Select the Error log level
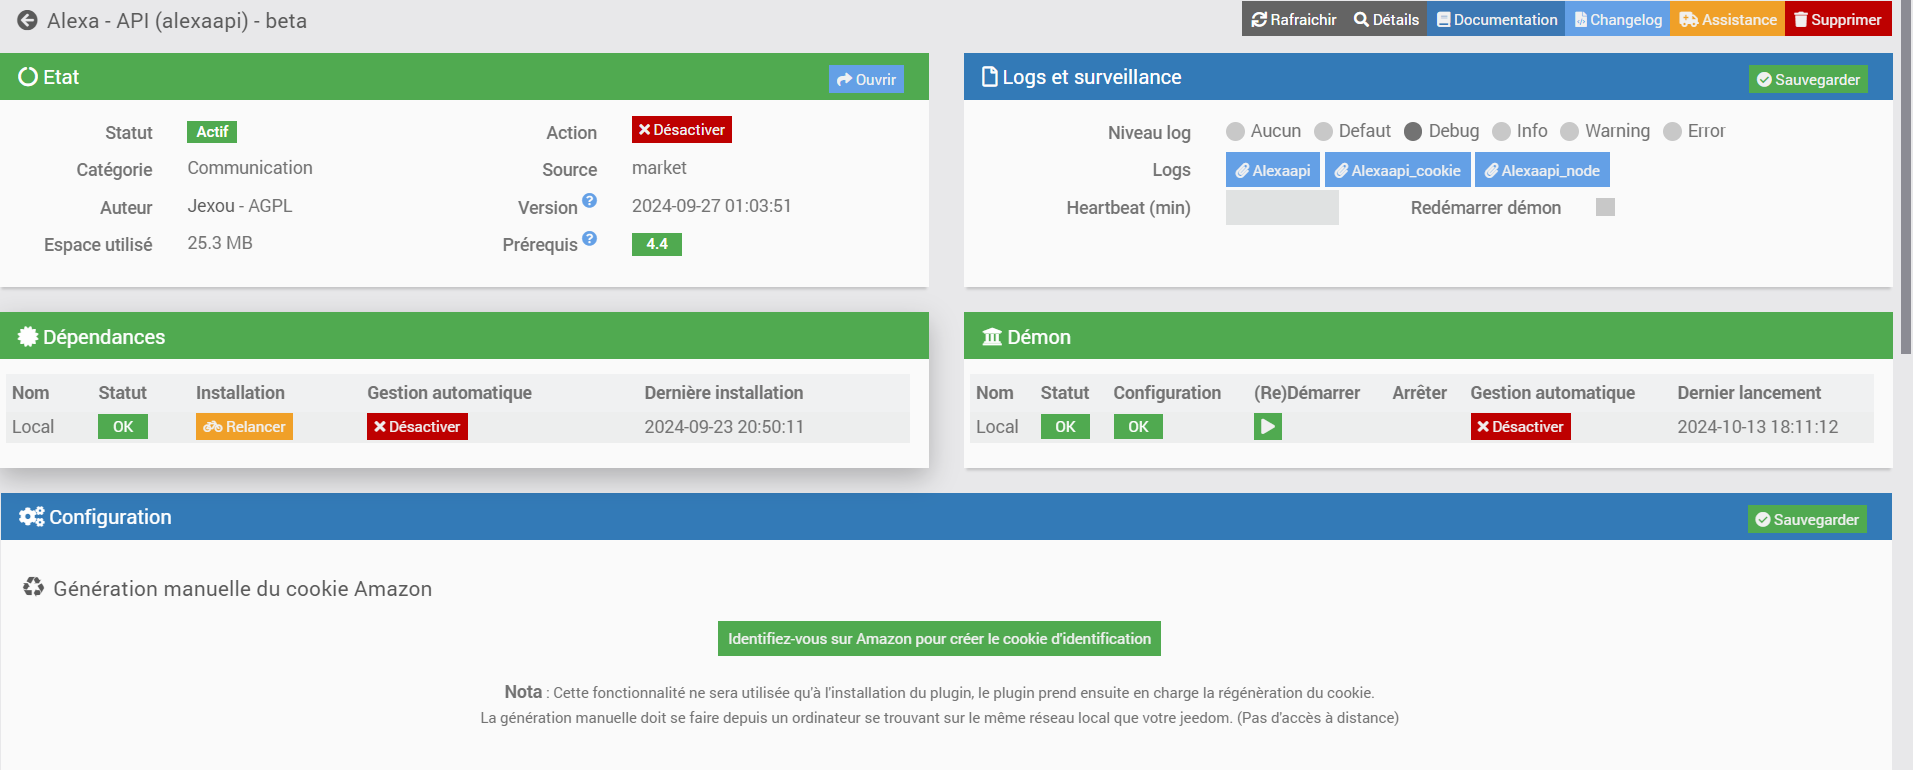Image resolution: width=1913 pixels, height=770 pixels. (1672, 132)
